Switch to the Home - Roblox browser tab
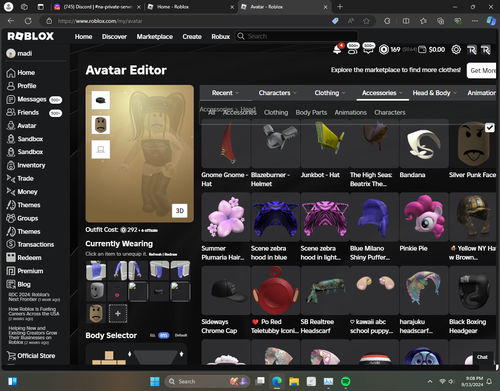 coord(191,7)
